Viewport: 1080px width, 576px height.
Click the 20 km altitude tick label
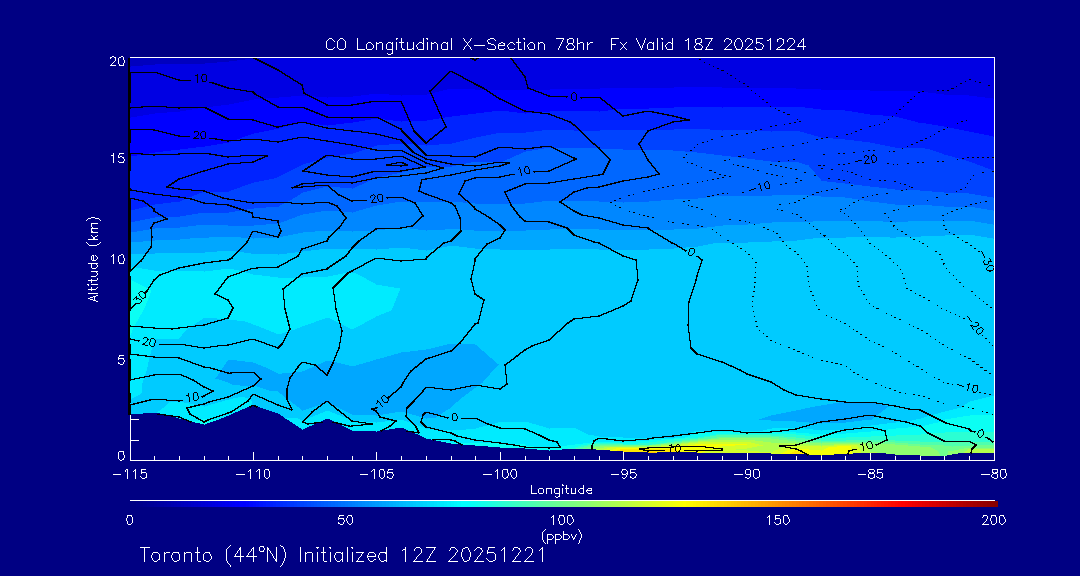click(x=116, y=61)
